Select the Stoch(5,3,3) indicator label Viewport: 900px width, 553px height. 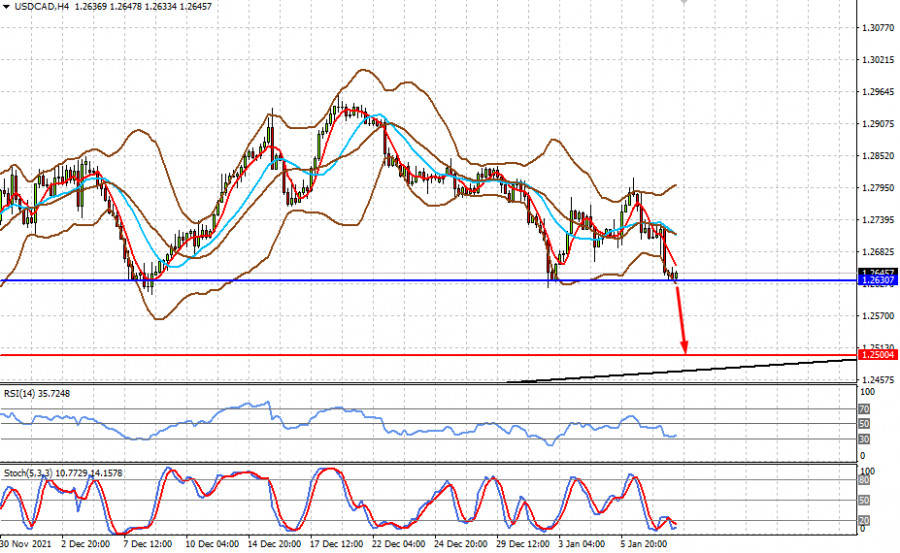click(x=63, y=473)
